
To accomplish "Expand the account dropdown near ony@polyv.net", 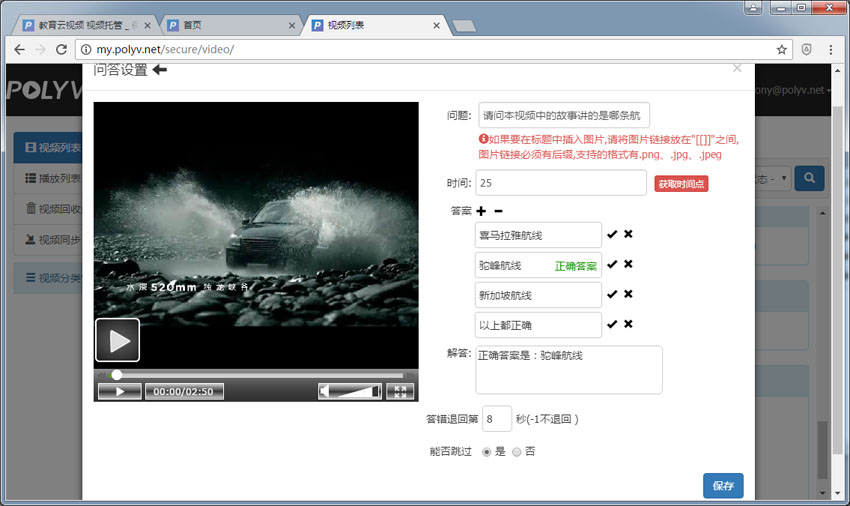I will (x=829, y=90).
